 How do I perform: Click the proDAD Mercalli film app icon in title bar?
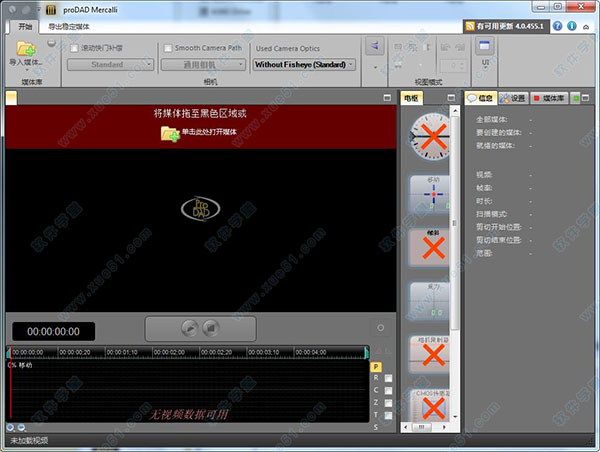pyautogui.click(x=51, y=10)
